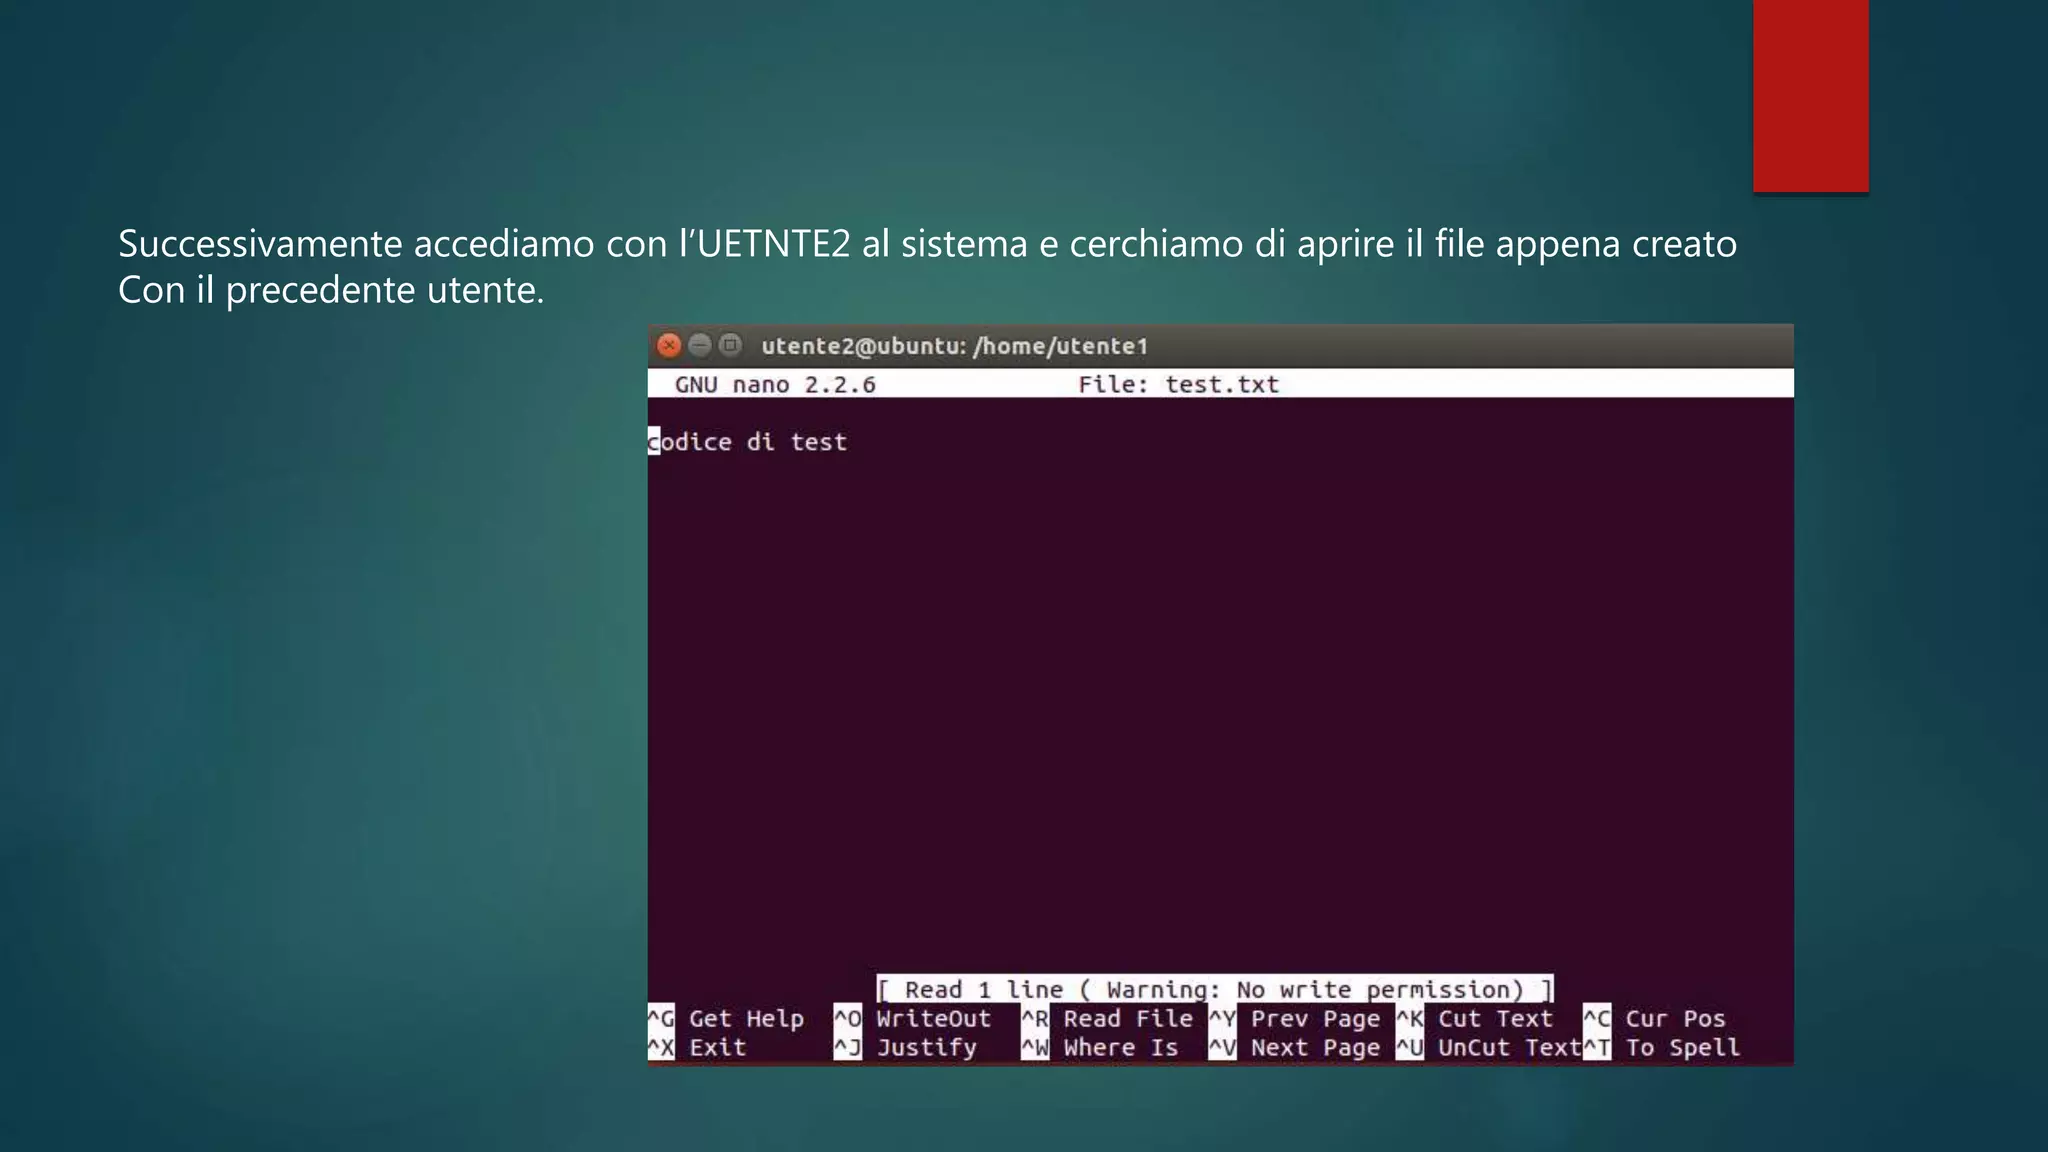
Task: Click the ^T To Spell shortcut
Action: [x=1661, y=1047]
